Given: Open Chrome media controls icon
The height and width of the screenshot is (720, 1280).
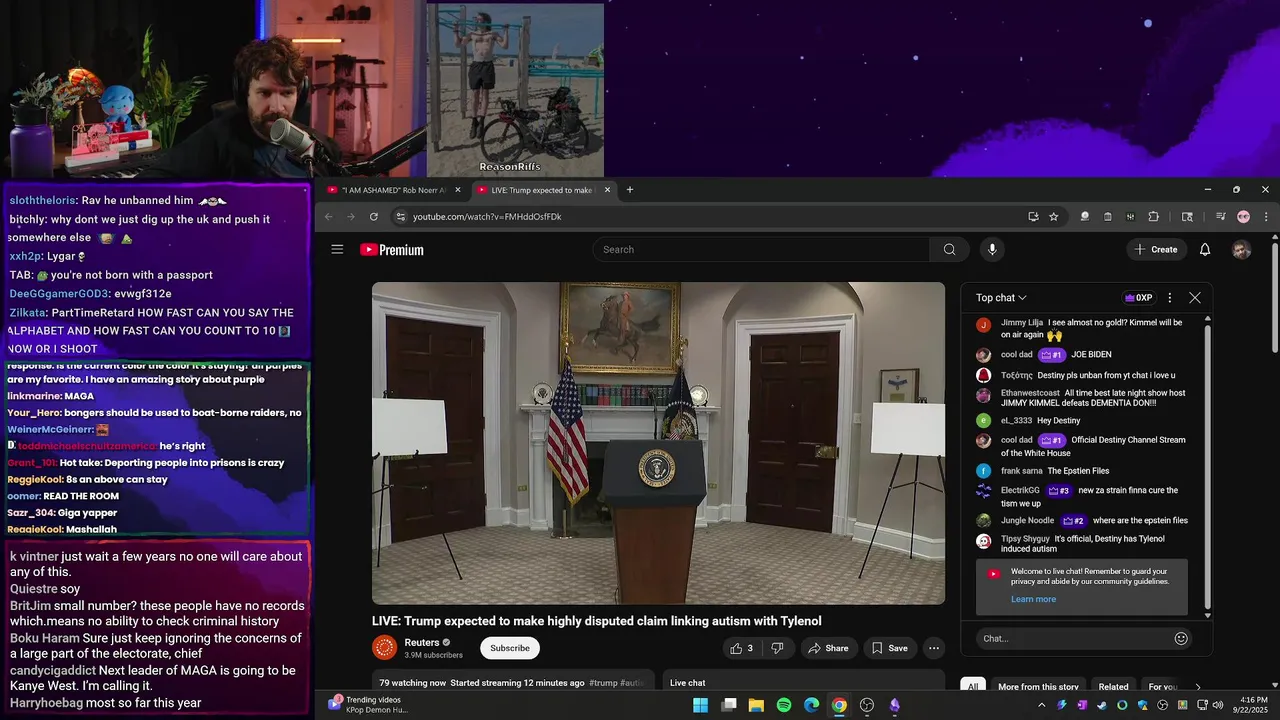Looking at the screenshot, I should pos(1221,217).
